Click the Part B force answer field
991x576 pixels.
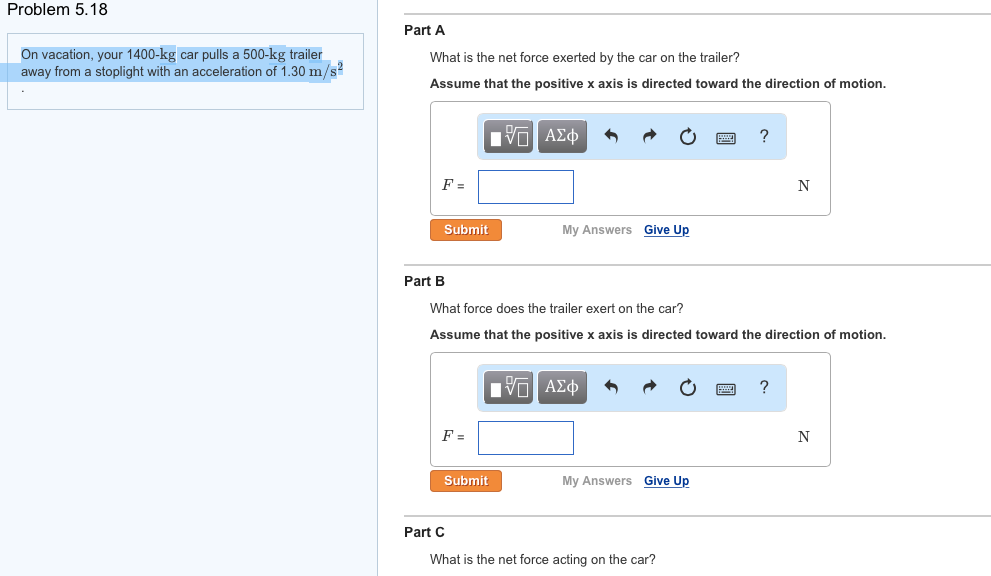(x=526, y=438)
